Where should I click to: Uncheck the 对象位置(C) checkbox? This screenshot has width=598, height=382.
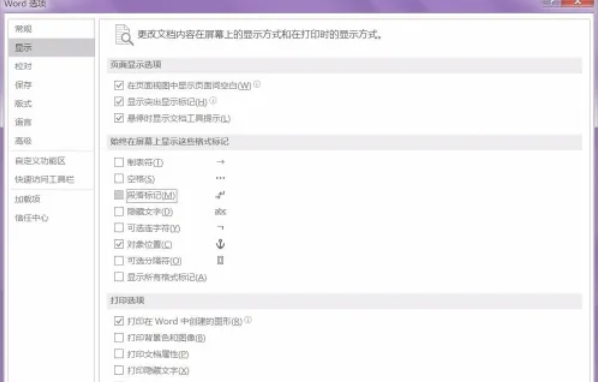point(119,244)
